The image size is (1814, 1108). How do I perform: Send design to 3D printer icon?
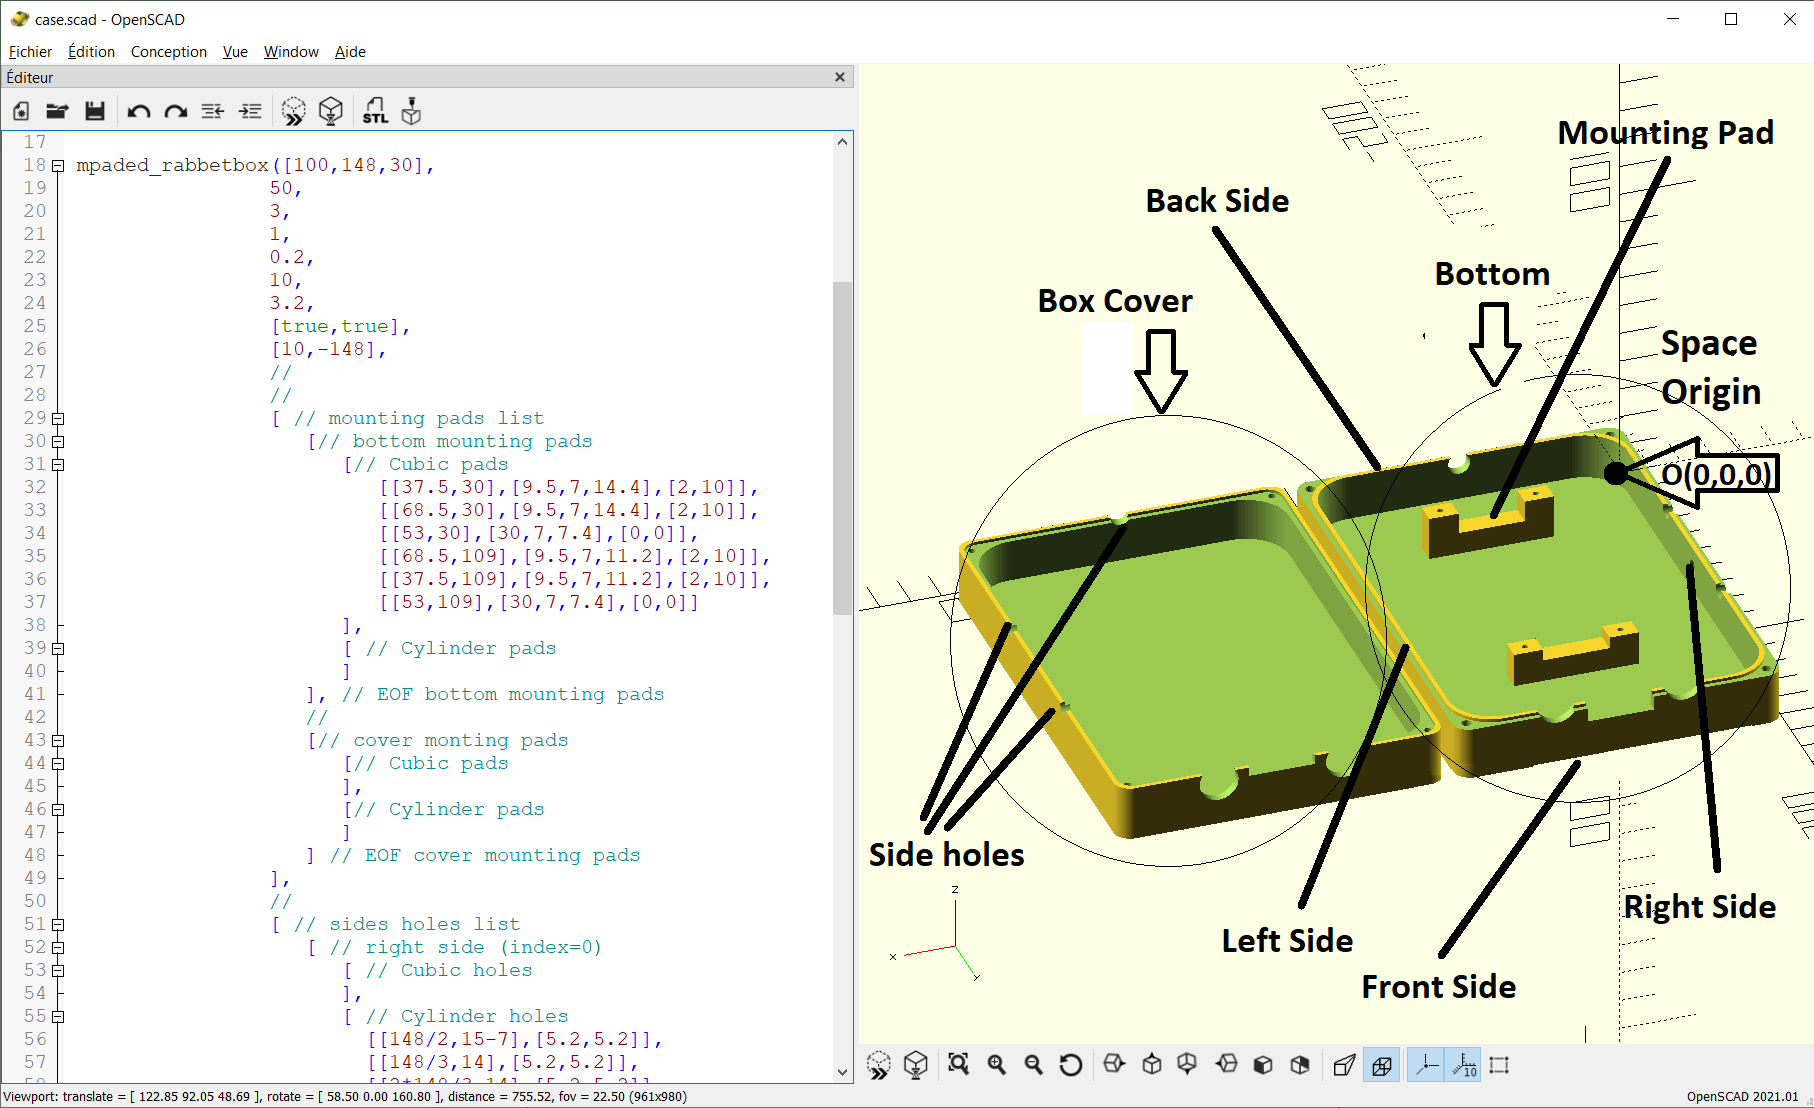(411, 111)
